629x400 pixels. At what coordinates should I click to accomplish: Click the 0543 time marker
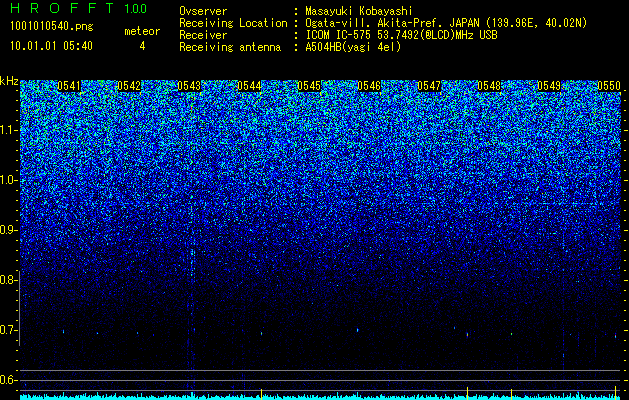point(189,86)
